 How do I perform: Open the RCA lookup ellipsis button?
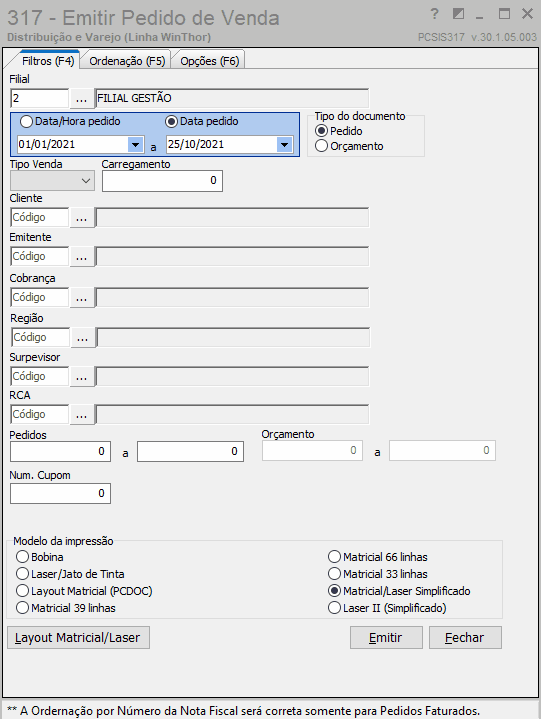pyautogui.click(x=82, y=415)
